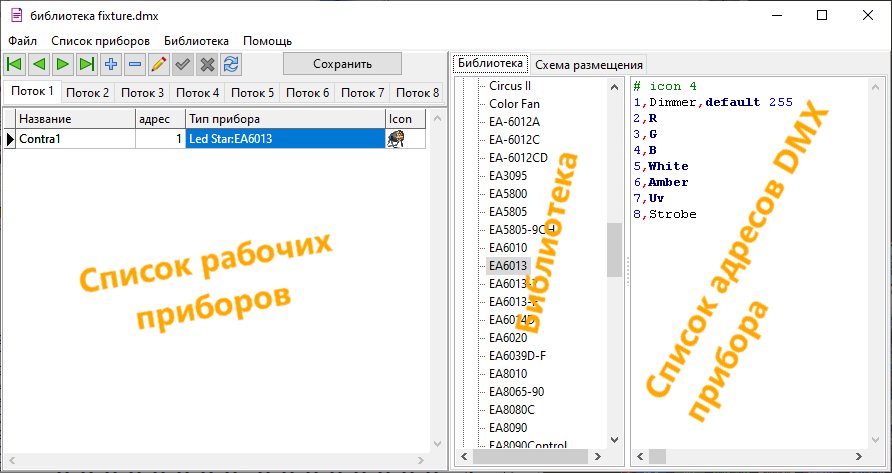The image size is (892, 473).
Task: Switch to Поток 6 tab
Action: click(308, 92)
